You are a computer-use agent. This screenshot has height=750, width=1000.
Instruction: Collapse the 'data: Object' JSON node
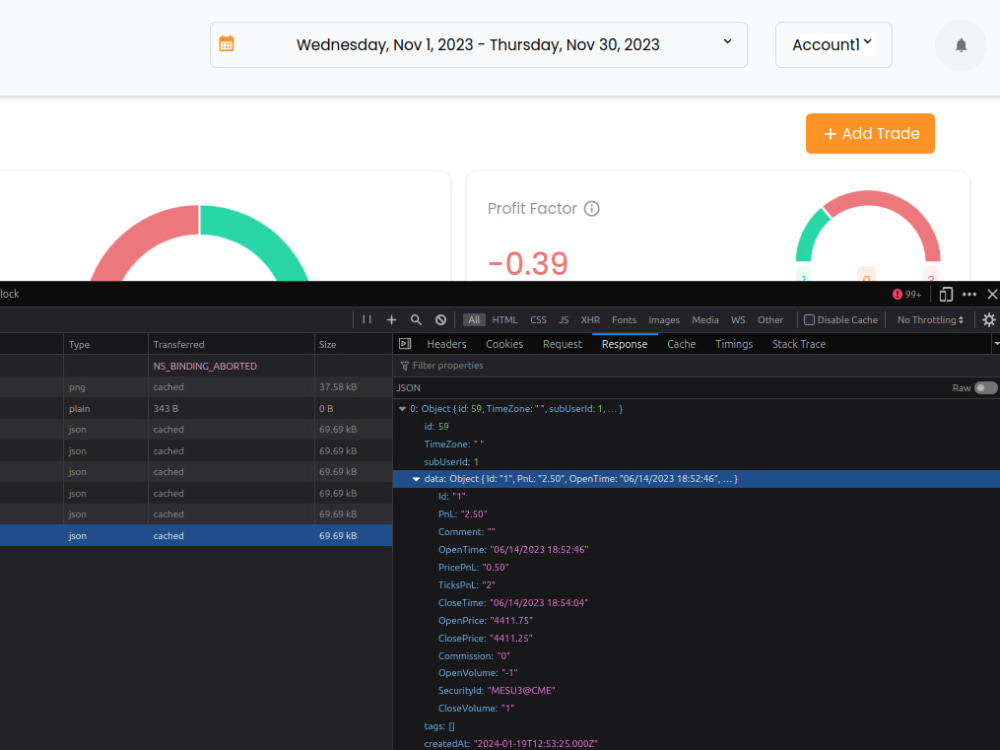416,479
